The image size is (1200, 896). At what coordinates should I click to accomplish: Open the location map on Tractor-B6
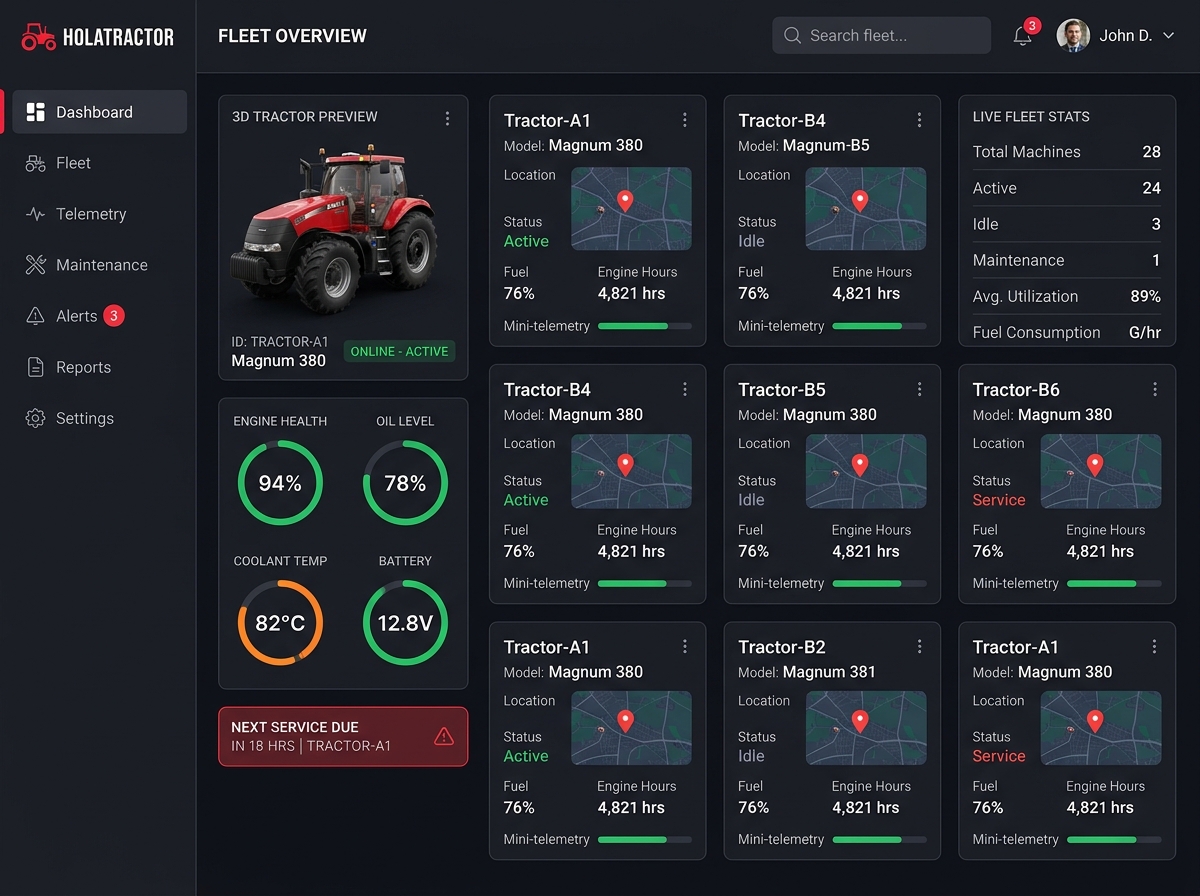click(x=1101, y=471)
